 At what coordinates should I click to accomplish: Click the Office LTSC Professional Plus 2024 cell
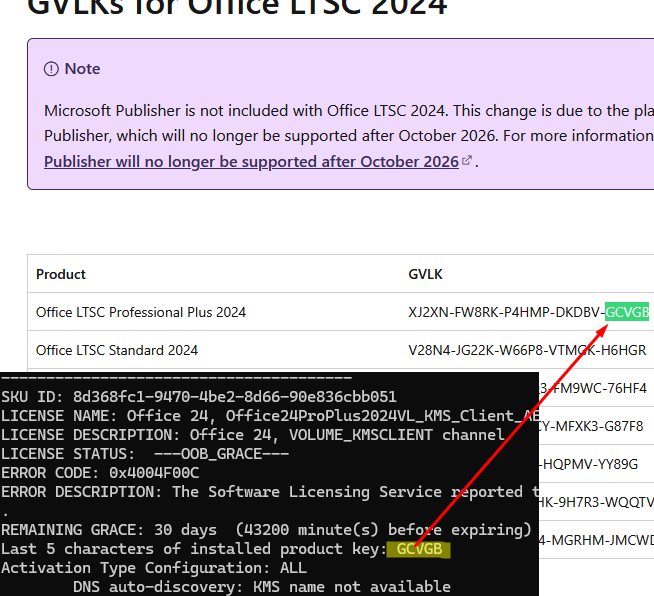(x=141, y=312)
